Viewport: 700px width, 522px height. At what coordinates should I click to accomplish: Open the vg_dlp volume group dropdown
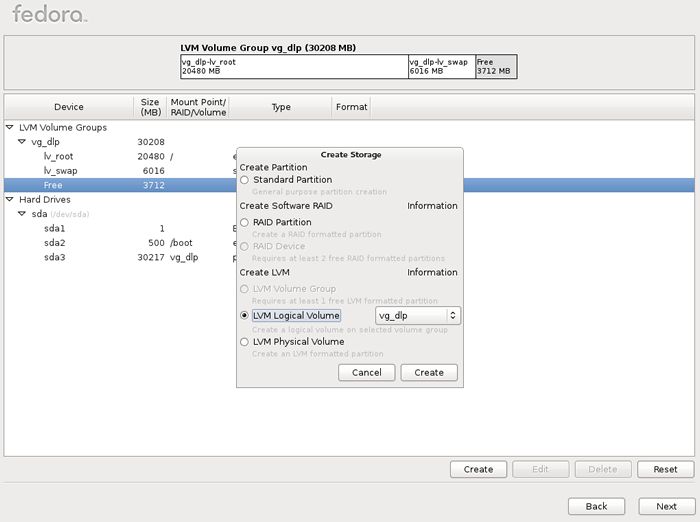pyautogui.click(x=417, y=316)
